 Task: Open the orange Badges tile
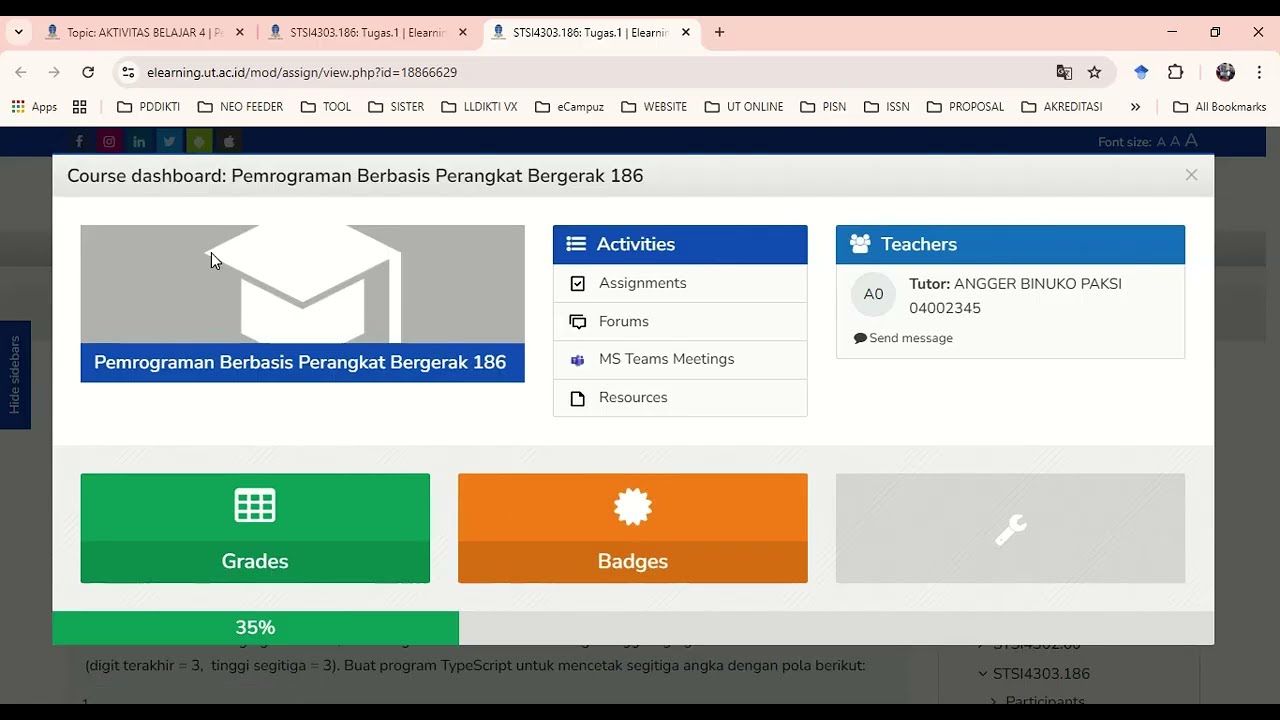(633, 528)
